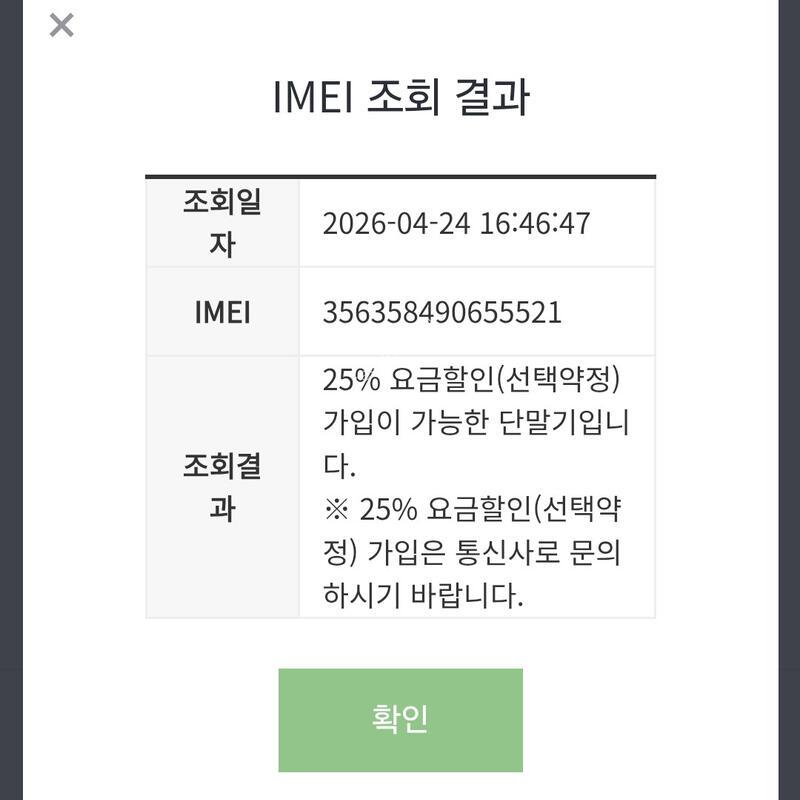Close the IMEI result dialog with X
Viewport: 800px width, 800px height.
(x=61, y=25)
